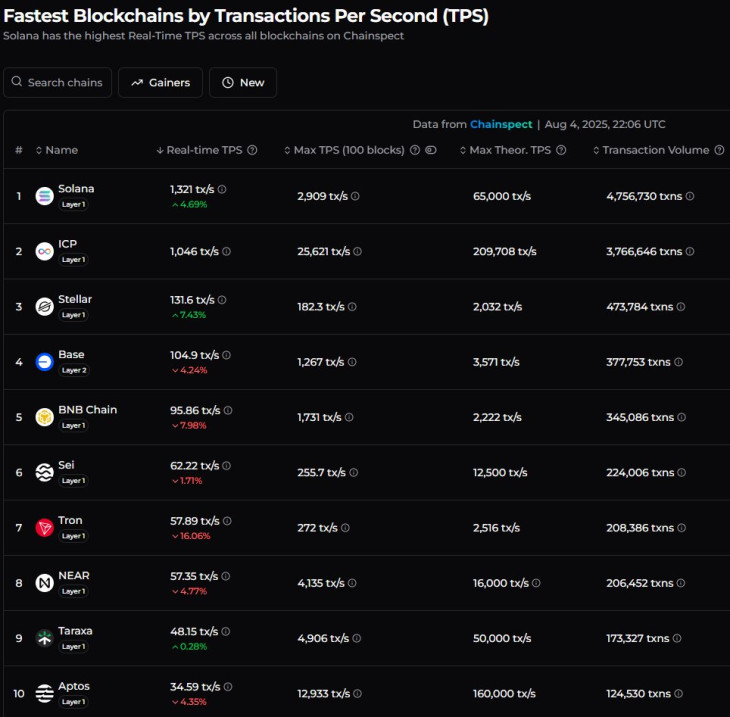Click info icon beside Base 104.9 tx/s
The height and width of the screenshot is (717, 730).
coord(226,355)
